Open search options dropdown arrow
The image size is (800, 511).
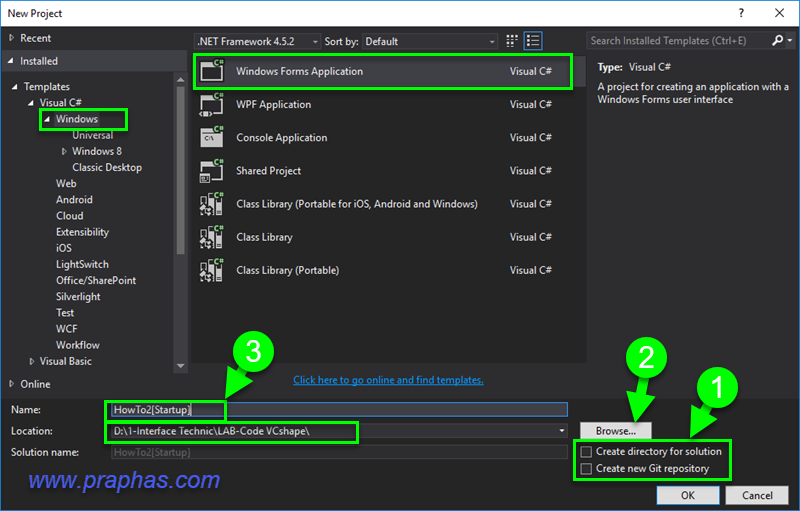click(x=790, y=40)
